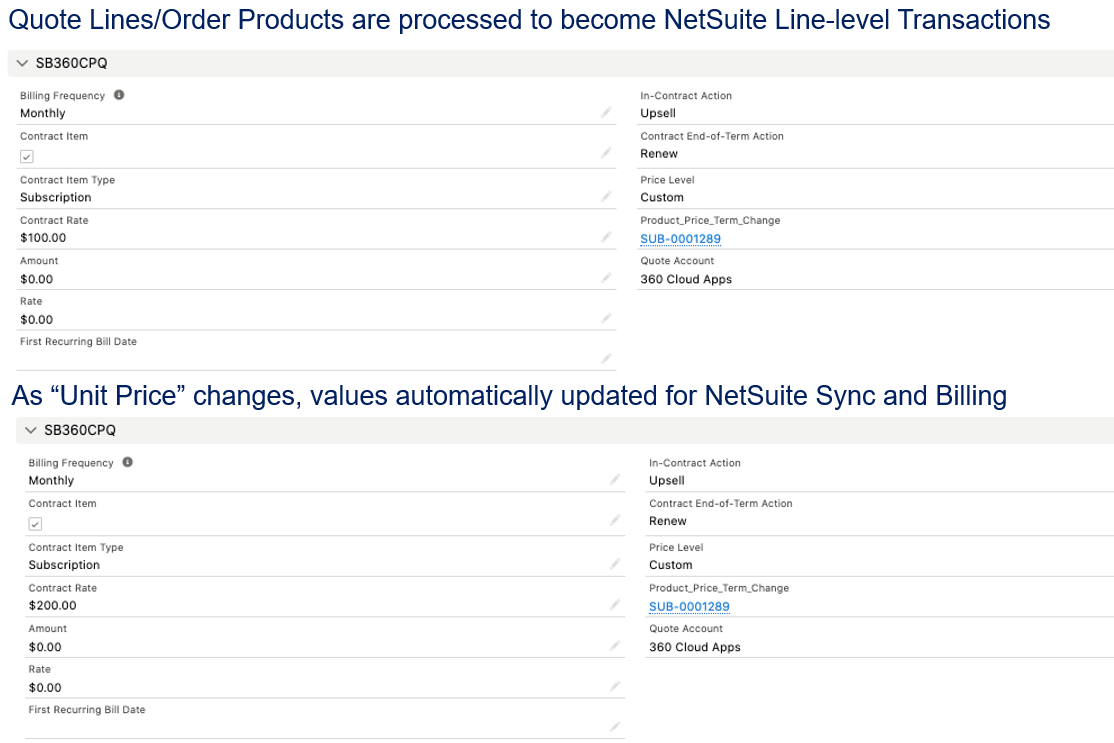1114x743 pixels.
Task: Toggle the Contract Item checkbox in the bottom section
Action: [x=35, y=524]
